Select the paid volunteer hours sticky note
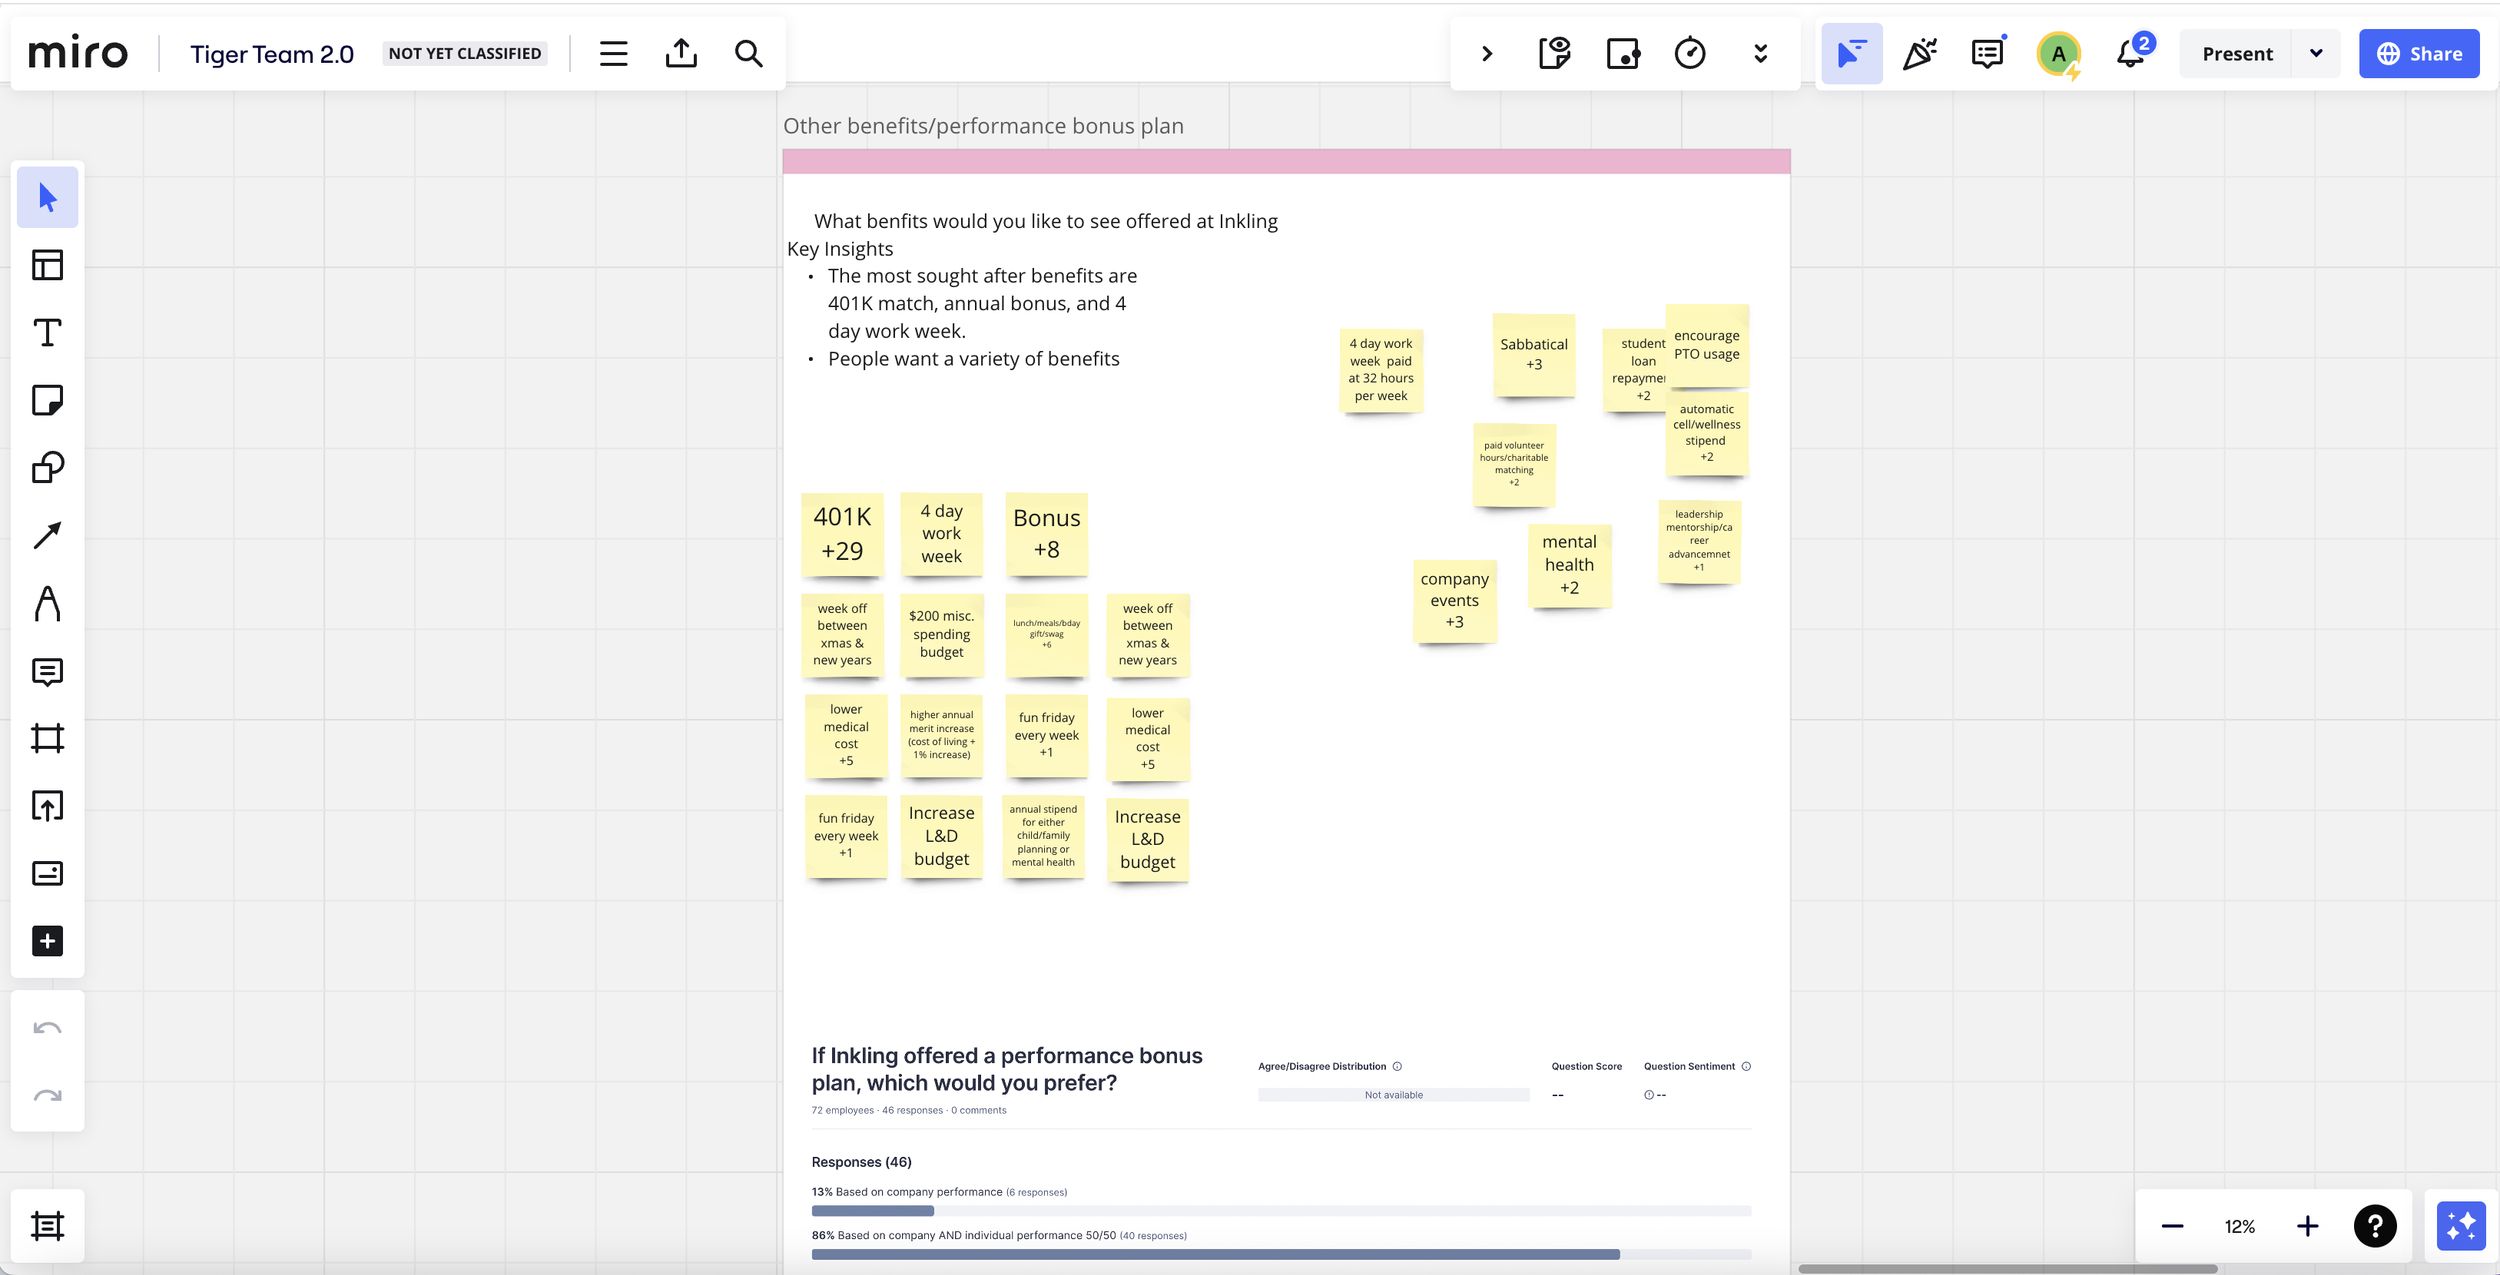 pyautogui.click(x=1514, y=464)
